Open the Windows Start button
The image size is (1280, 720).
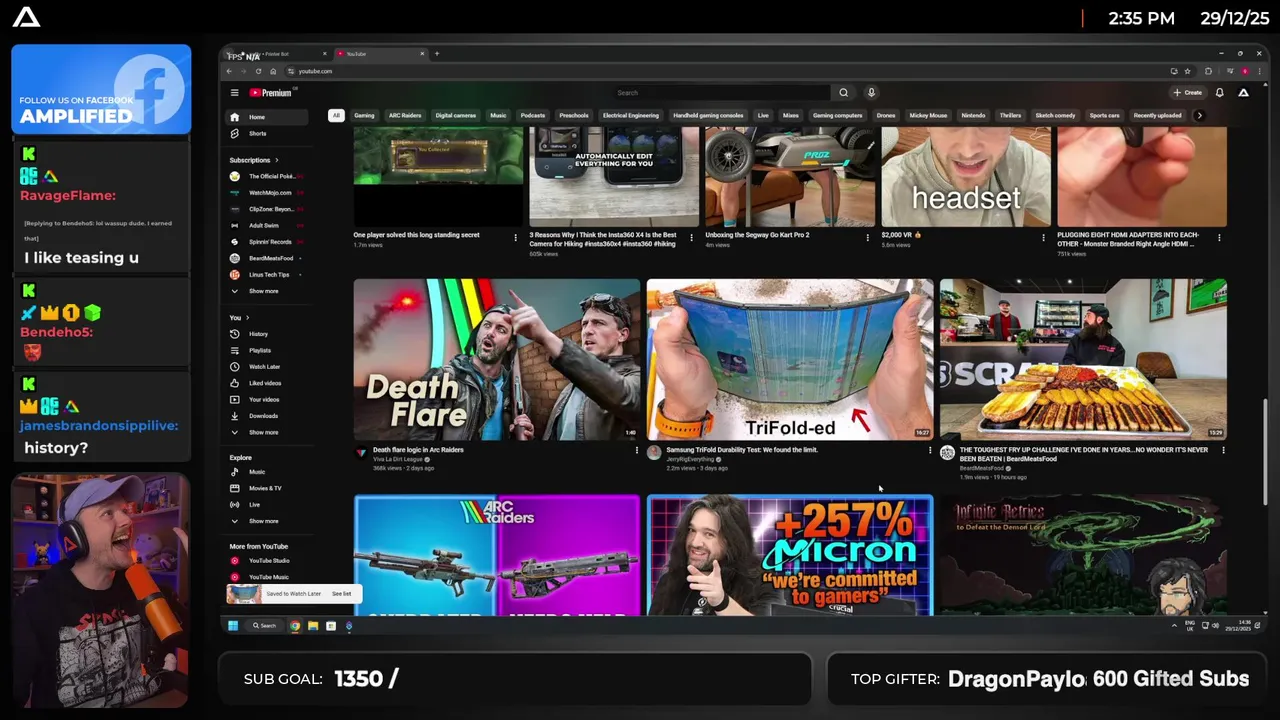232,626
